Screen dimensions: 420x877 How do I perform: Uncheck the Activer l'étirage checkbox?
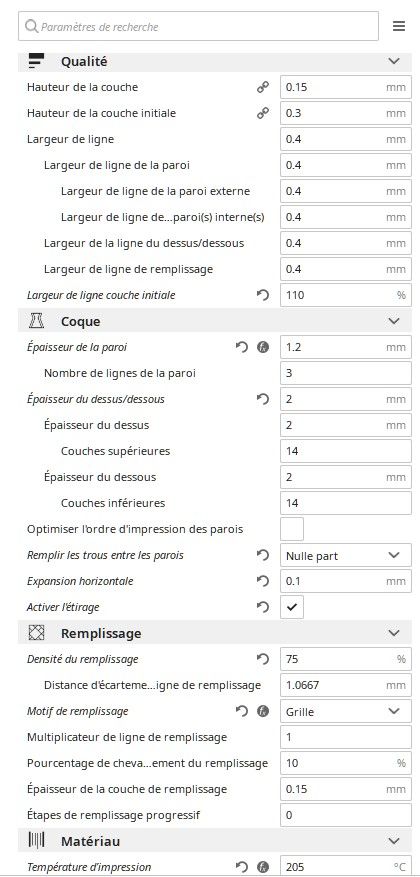(292, 607)
